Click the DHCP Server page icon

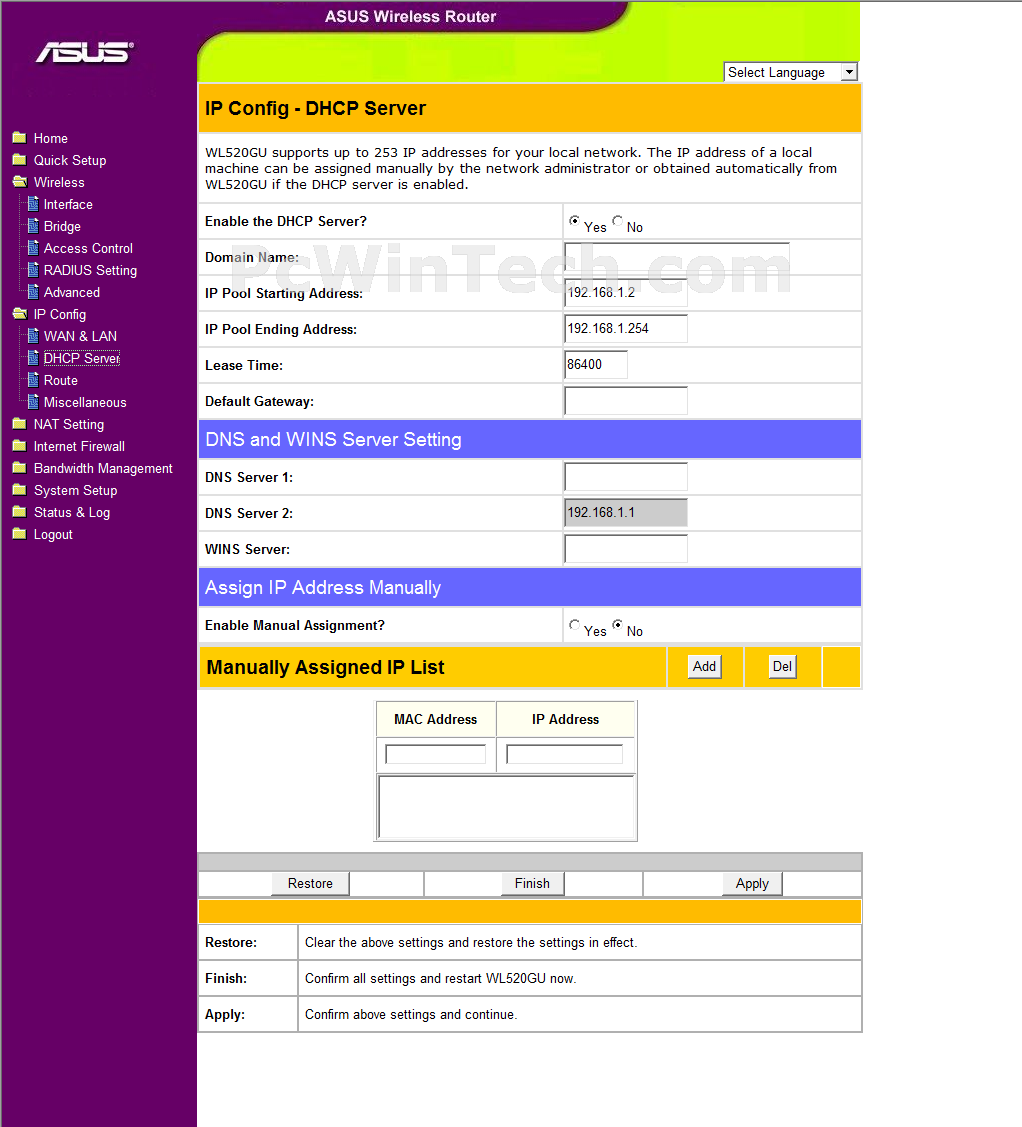click(33, 358)
